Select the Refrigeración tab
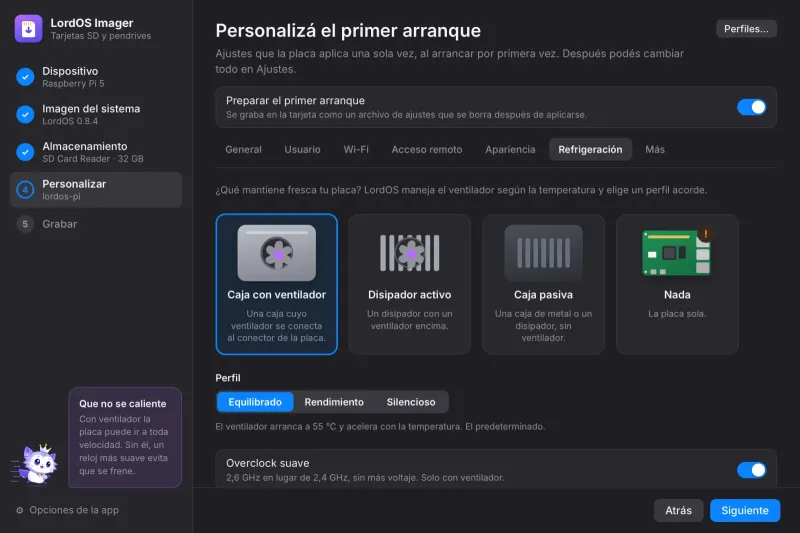The image size is (800, 533). (x=590, y=149)
